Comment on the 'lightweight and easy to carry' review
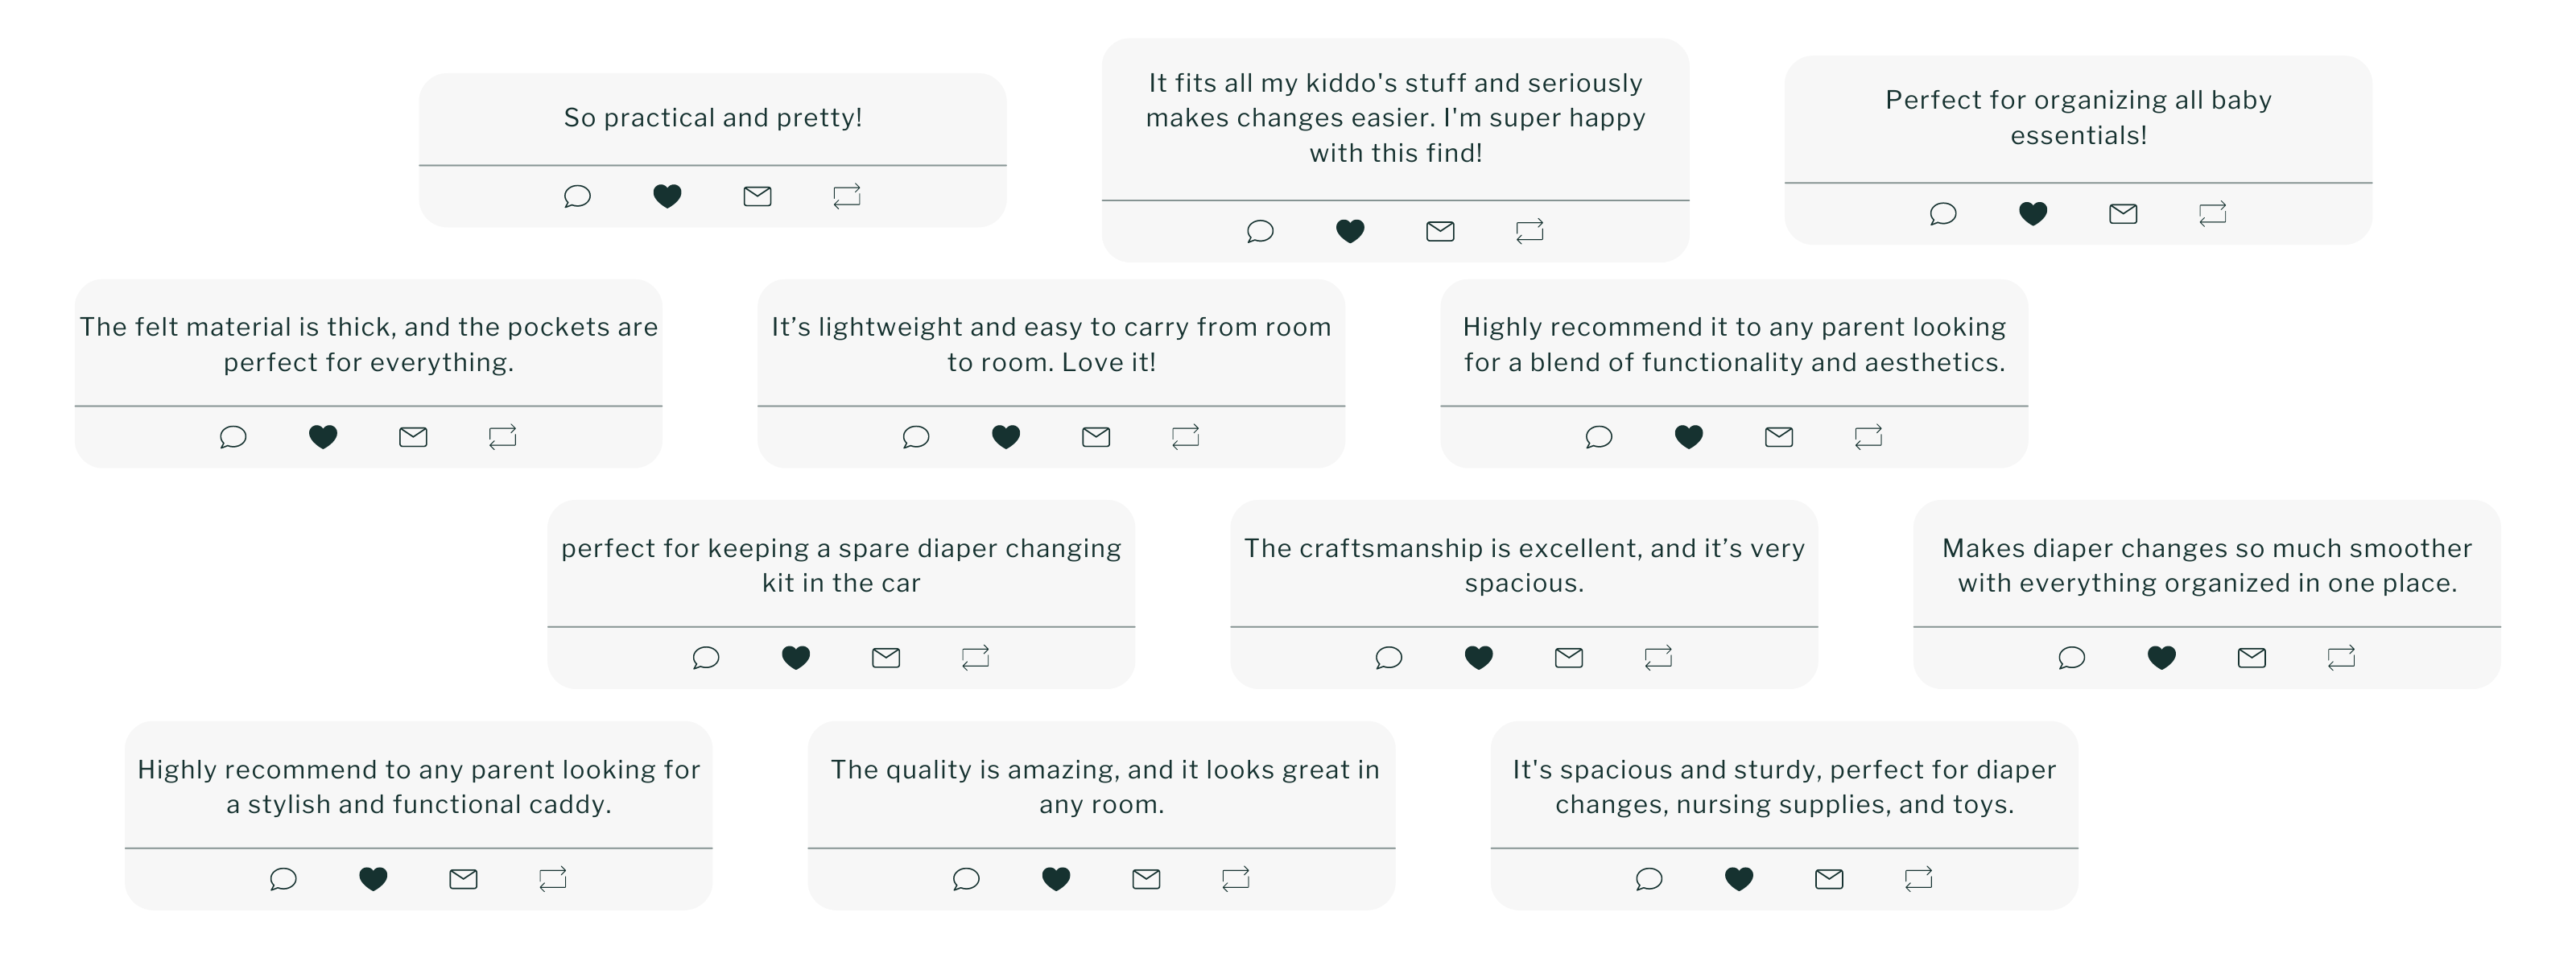This screenshot has width=2576, height=966. (915, 437)
